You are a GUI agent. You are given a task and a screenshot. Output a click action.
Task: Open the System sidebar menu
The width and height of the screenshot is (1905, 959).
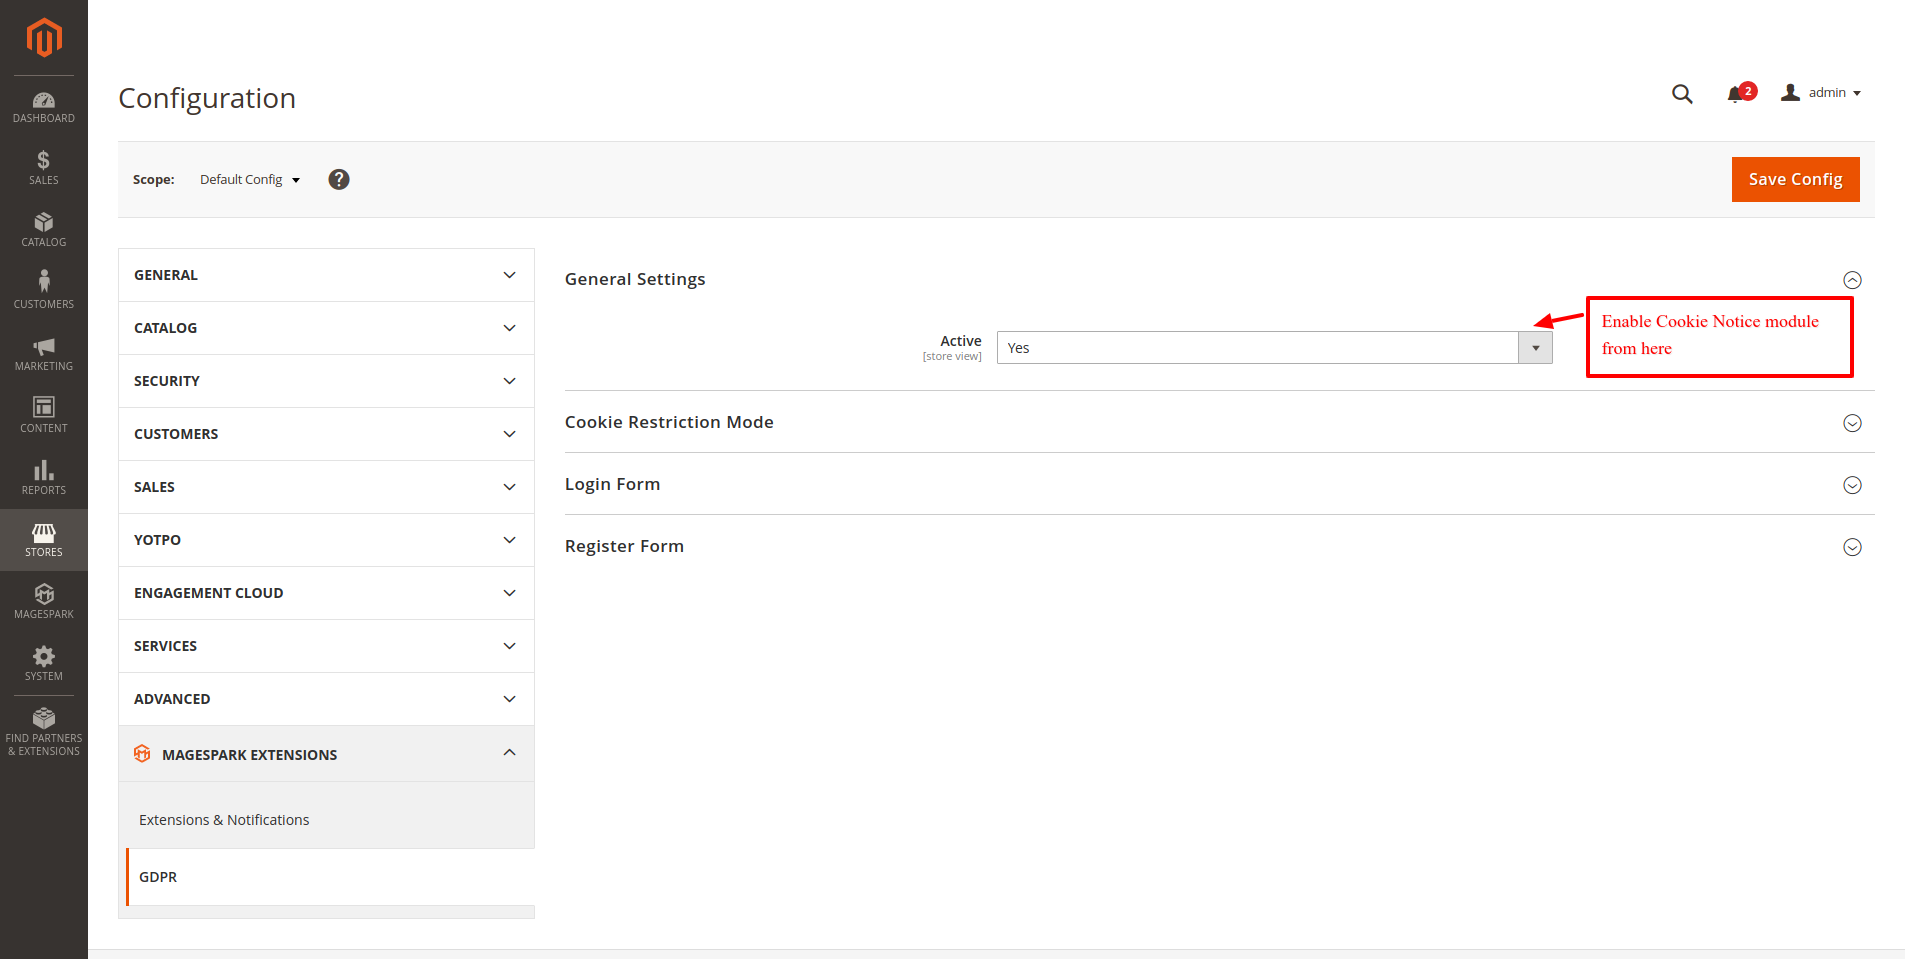[44, 663]
